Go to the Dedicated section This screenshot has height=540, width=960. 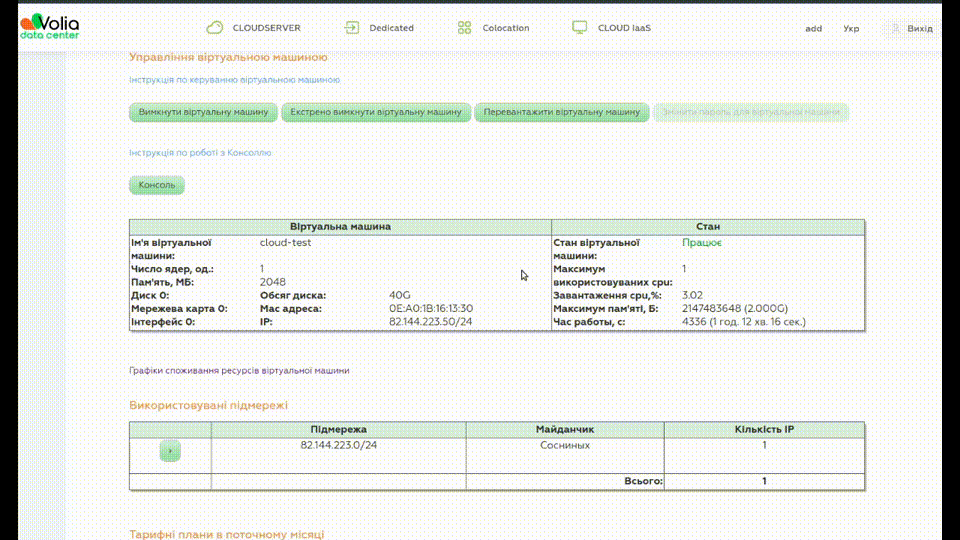coord(391,28)
